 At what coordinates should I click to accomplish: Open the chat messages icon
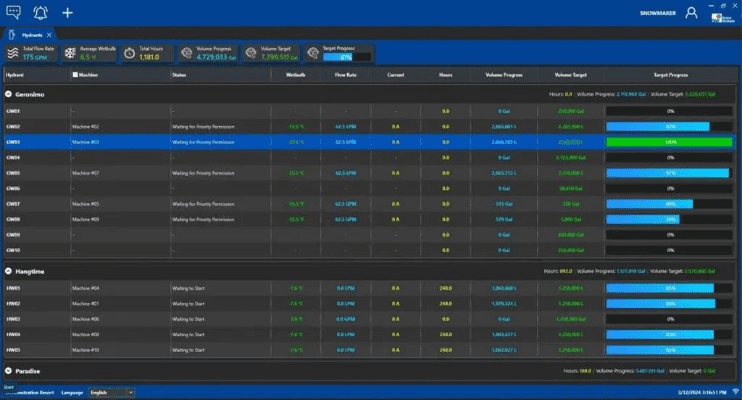(x=12, y=12)
